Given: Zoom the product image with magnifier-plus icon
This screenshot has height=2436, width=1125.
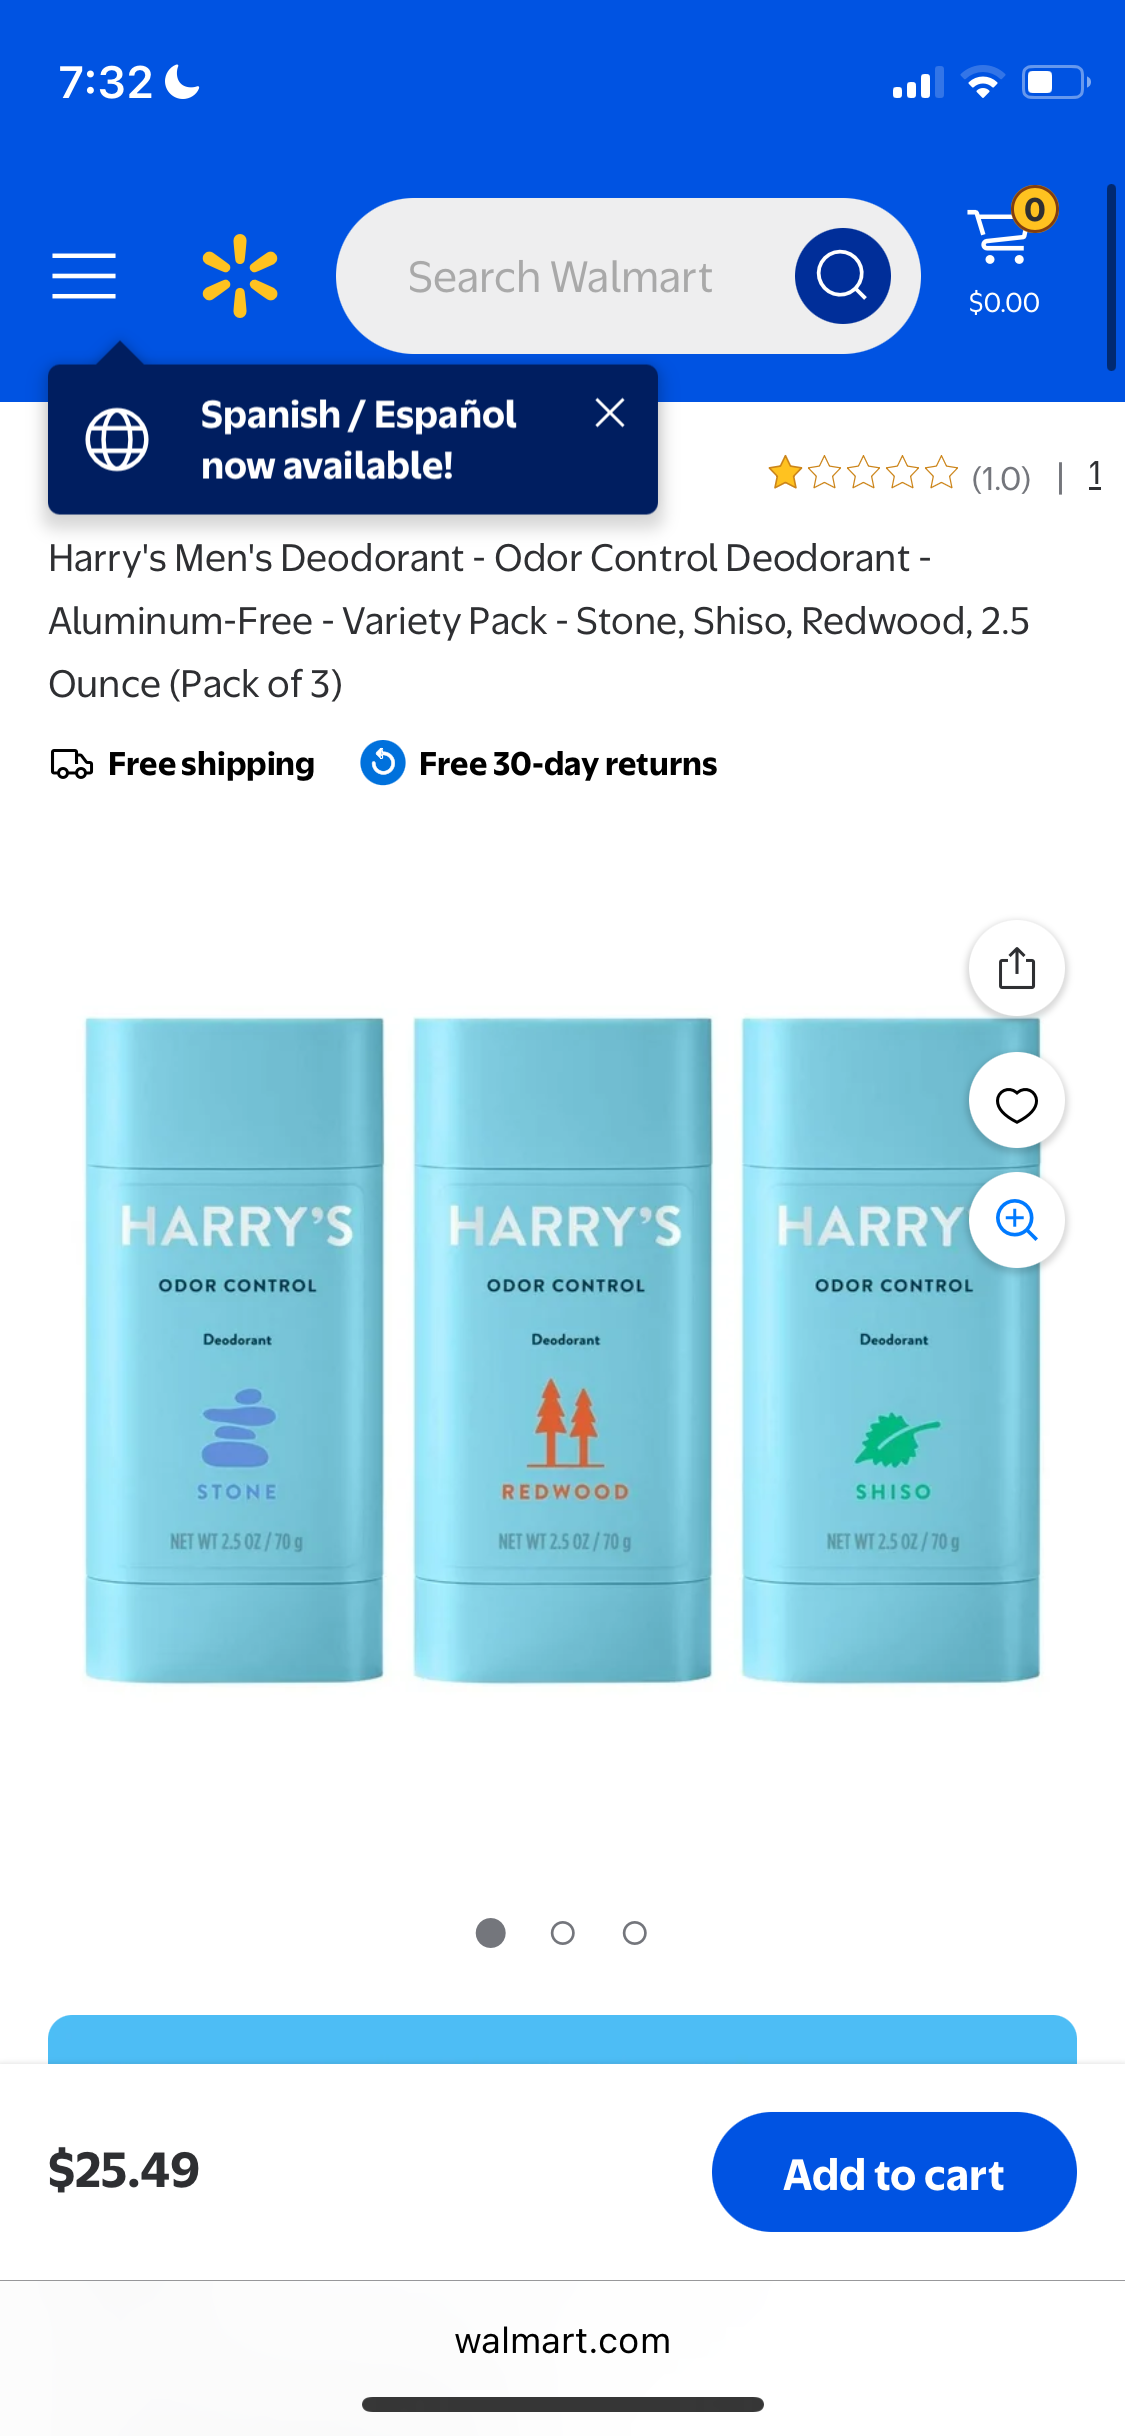Looking at the screenshot, I should 1016,1220.
